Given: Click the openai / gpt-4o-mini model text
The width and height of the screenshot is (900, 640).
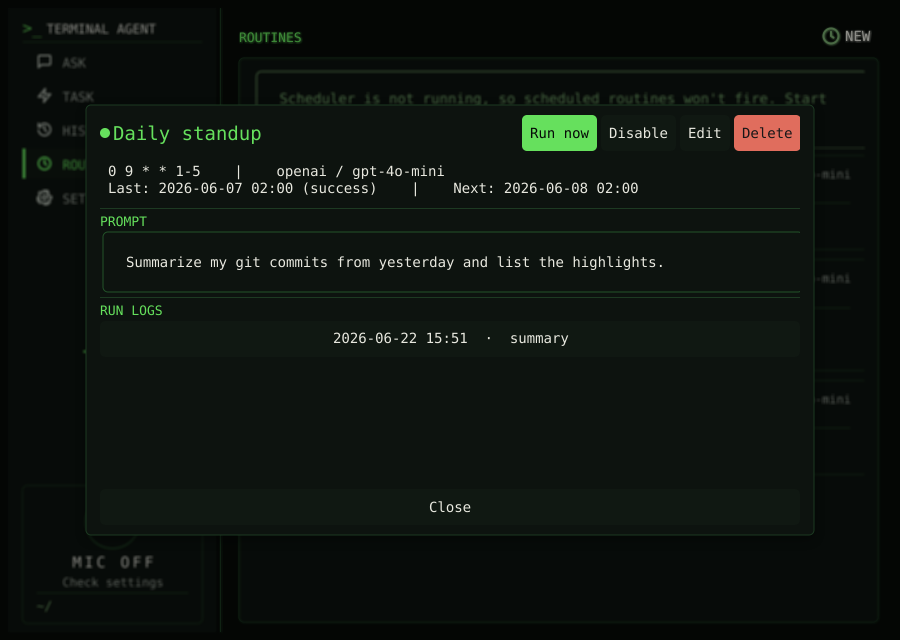Looking at the screenshot, I should tap(360, 171).
